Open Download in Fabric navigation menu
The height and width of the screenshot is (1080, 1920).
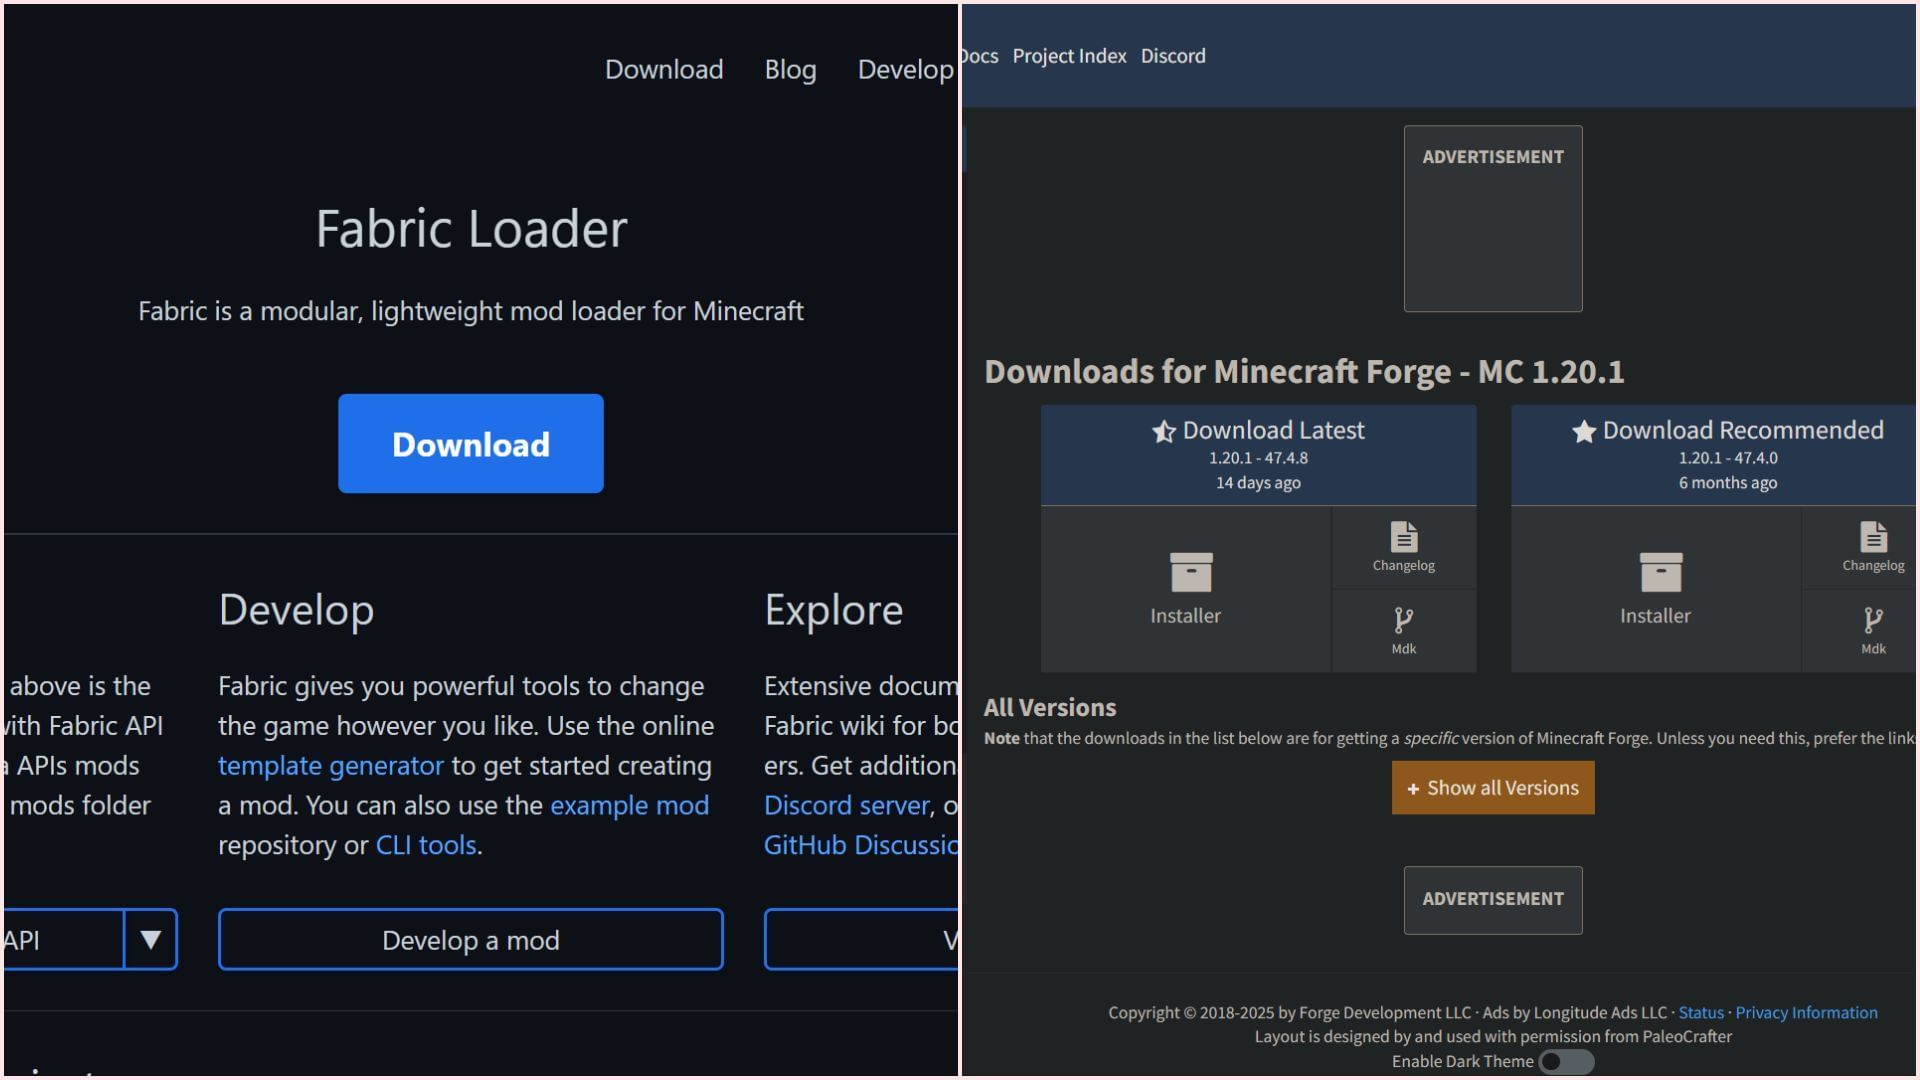point(664,69)
